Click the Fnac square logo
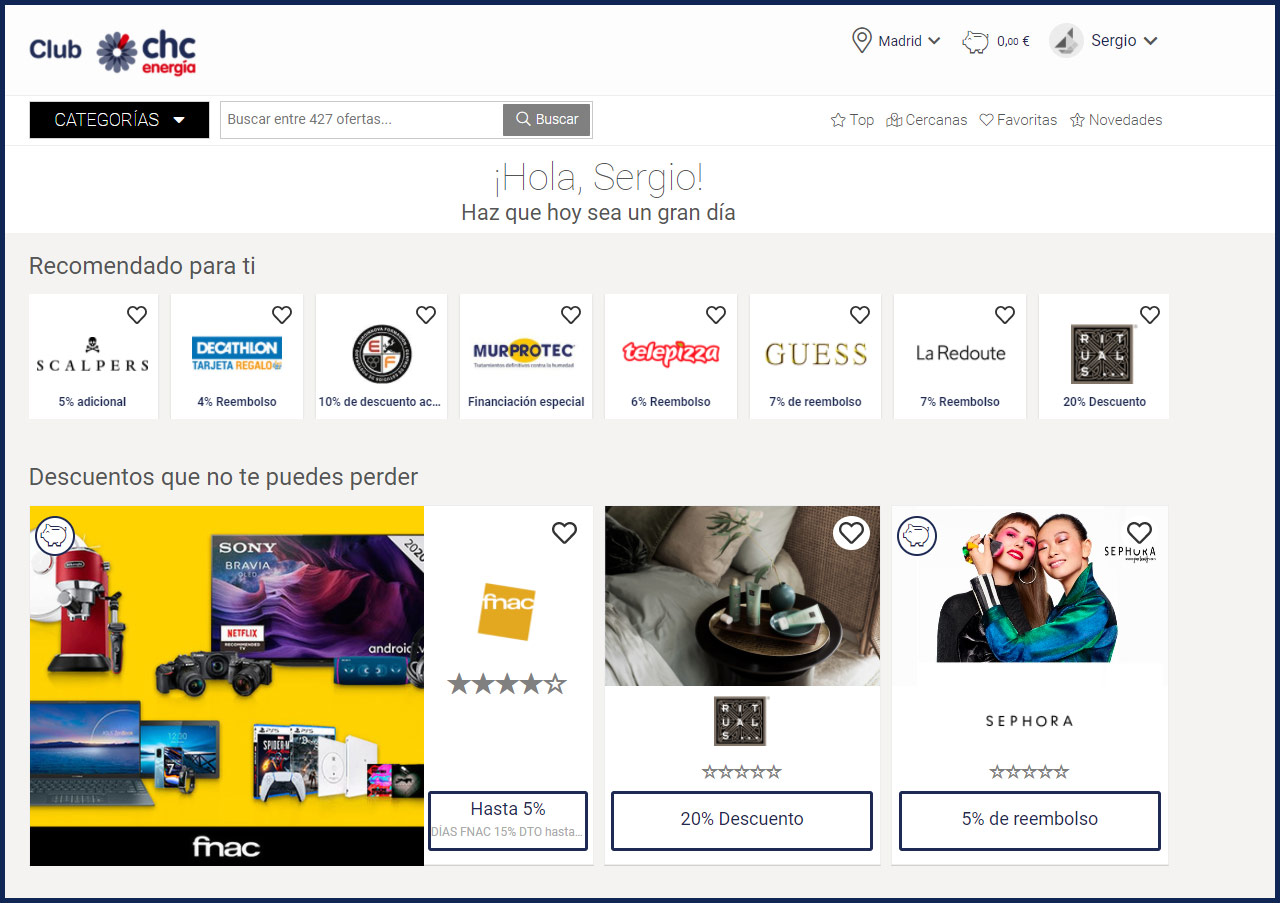Screen dimensions: 1280x903 coord(507,611)
